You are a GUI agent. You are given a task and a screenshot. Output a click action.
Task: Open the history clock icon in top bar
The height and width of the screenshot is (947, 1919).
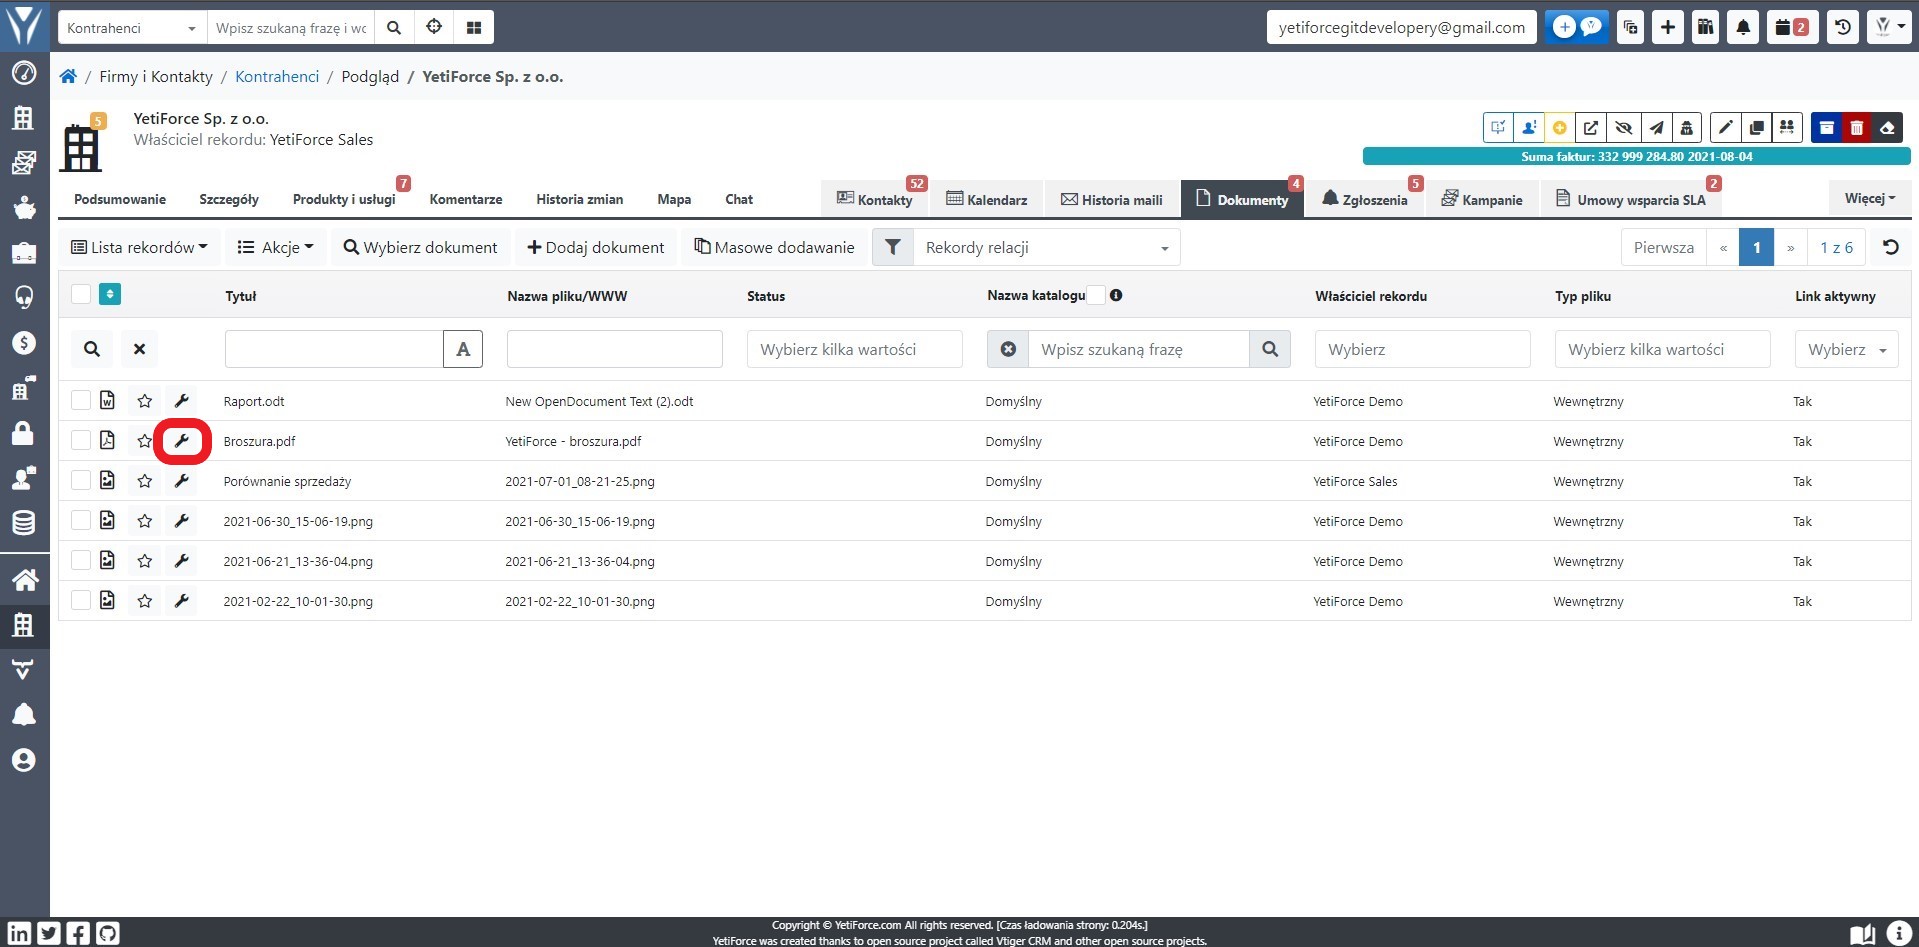point(1843,27)
